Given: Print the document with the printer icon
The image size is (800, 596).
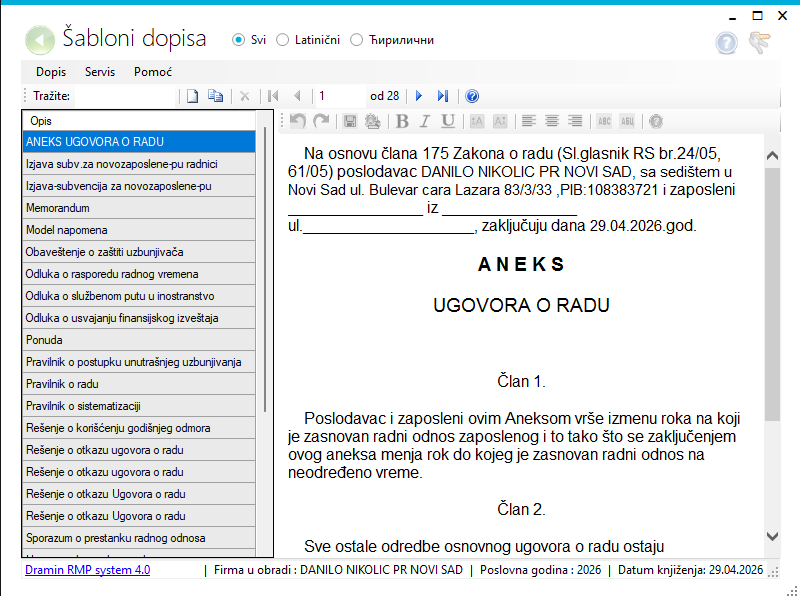Looking at the screenshot, I should tap(373, 121).
